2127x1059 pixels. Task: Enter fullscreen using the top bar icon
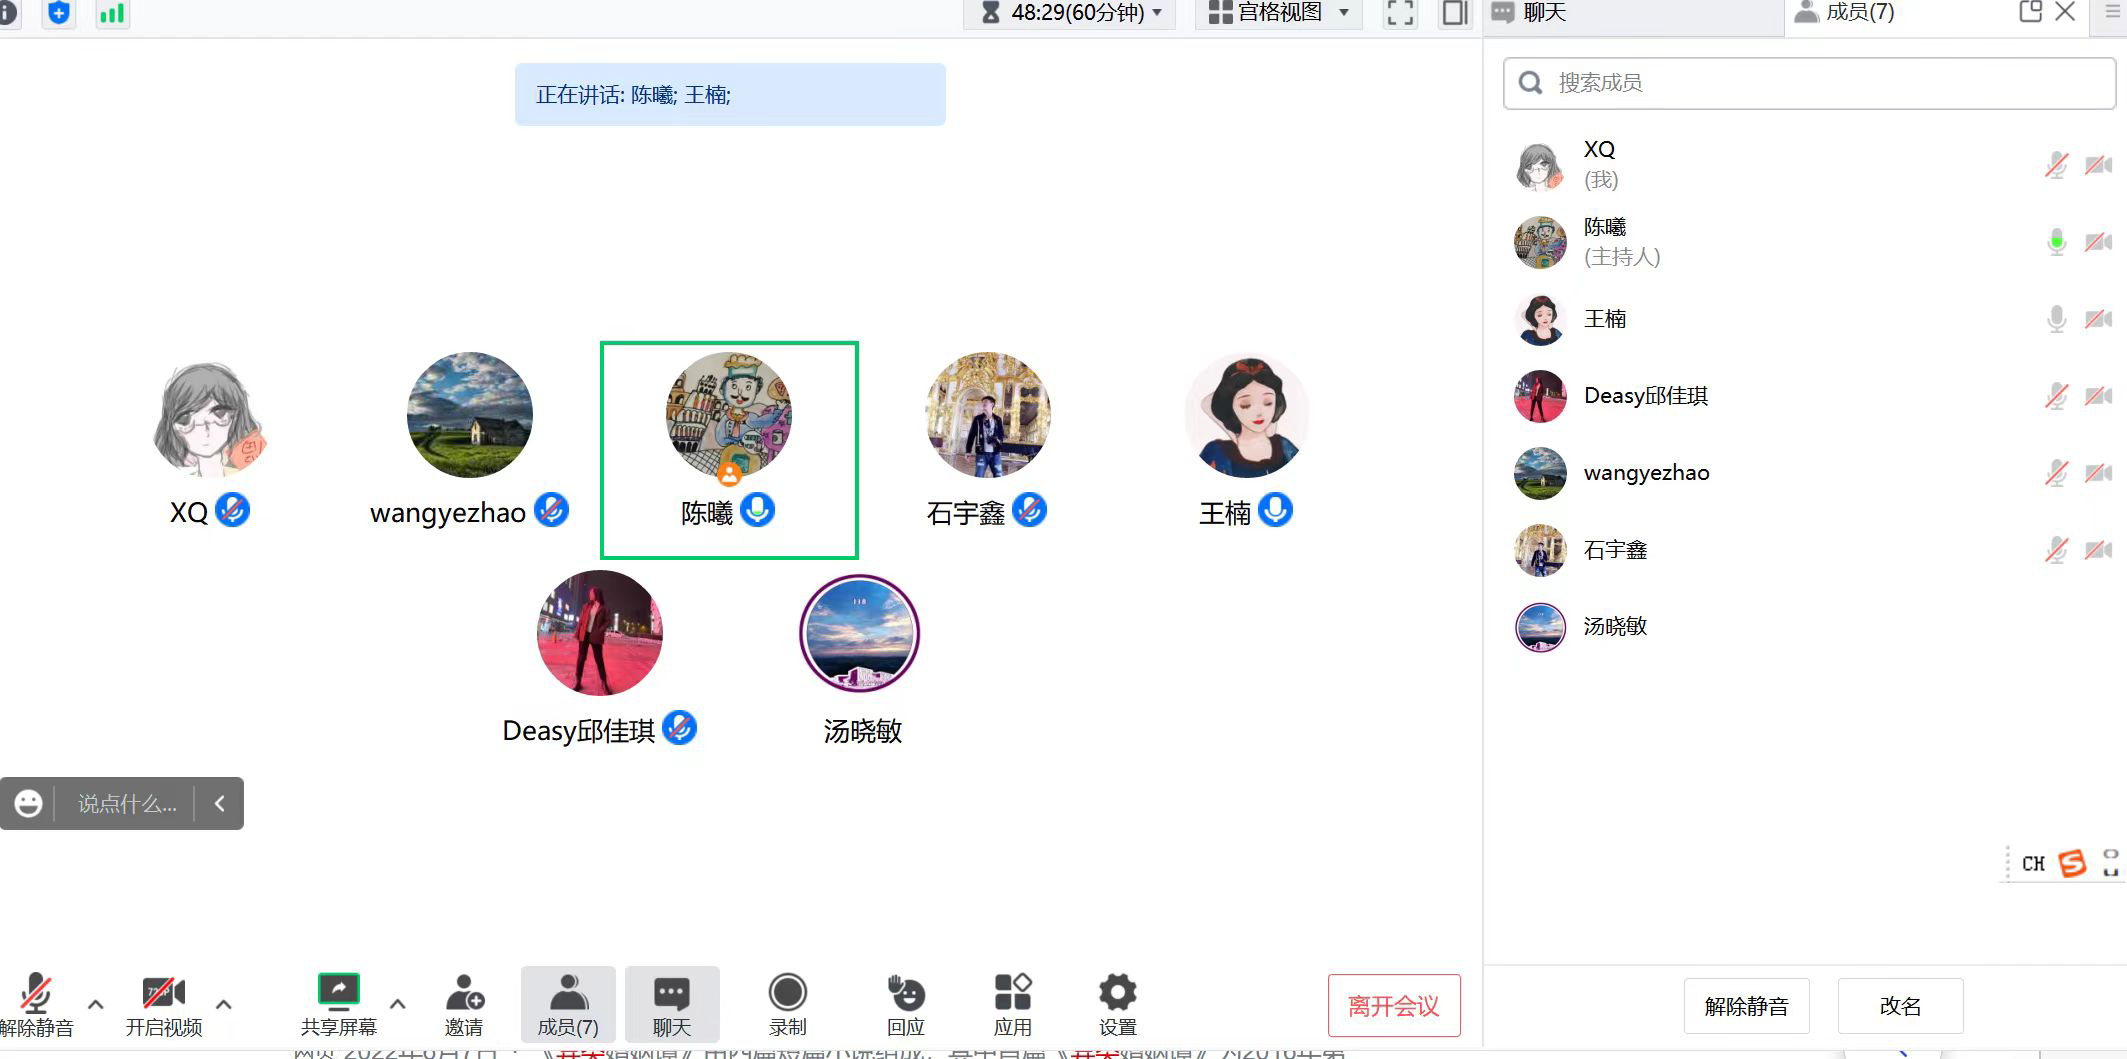(1400, 13)
